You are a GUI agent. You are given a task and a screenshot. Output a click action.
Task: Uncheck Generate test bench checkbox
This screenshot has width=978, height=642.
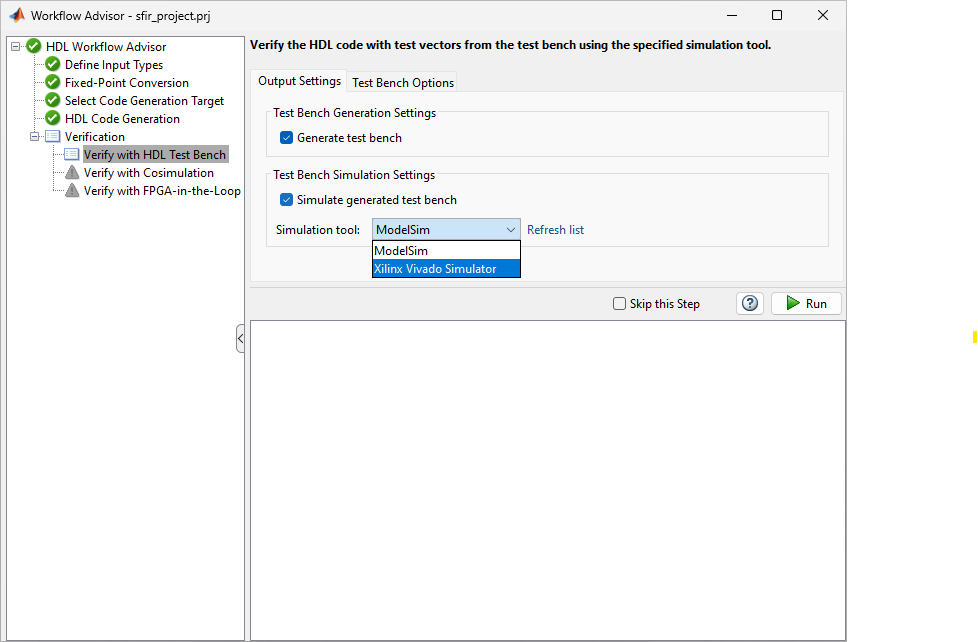tap(287, 138)
